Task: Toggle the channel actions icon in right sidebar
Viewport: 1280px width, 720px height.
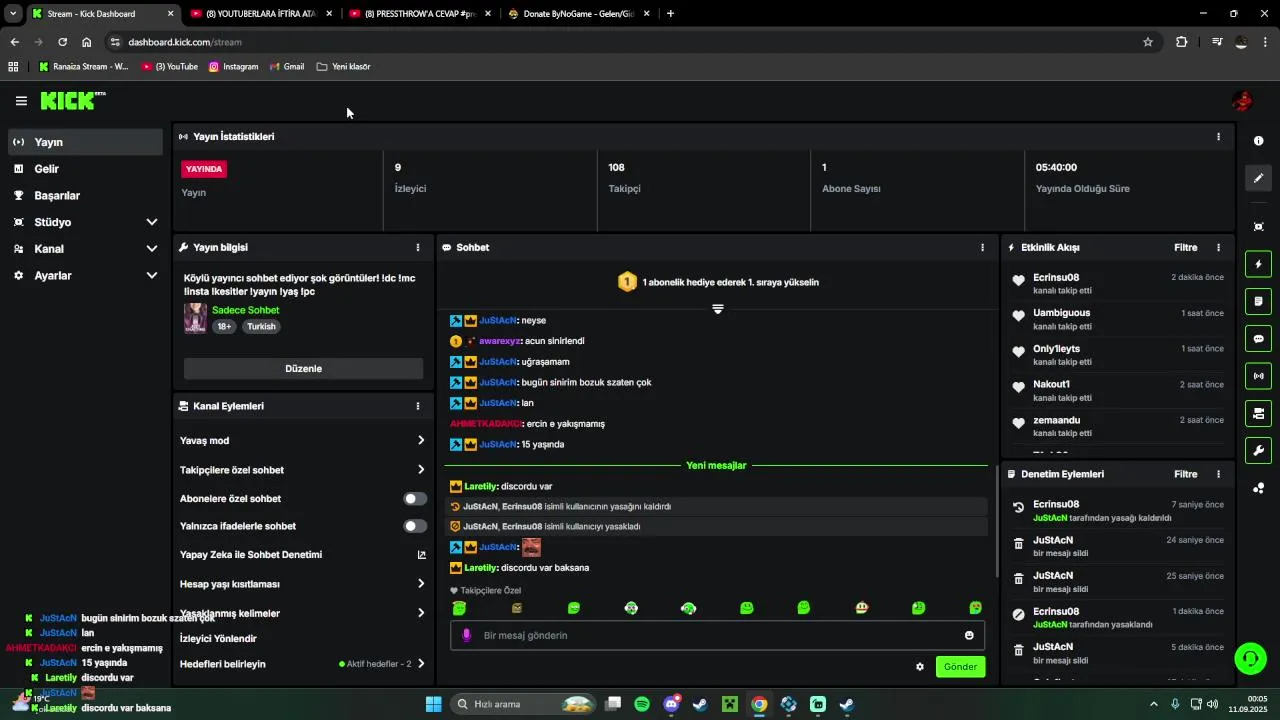Action: coord(1258,413)
